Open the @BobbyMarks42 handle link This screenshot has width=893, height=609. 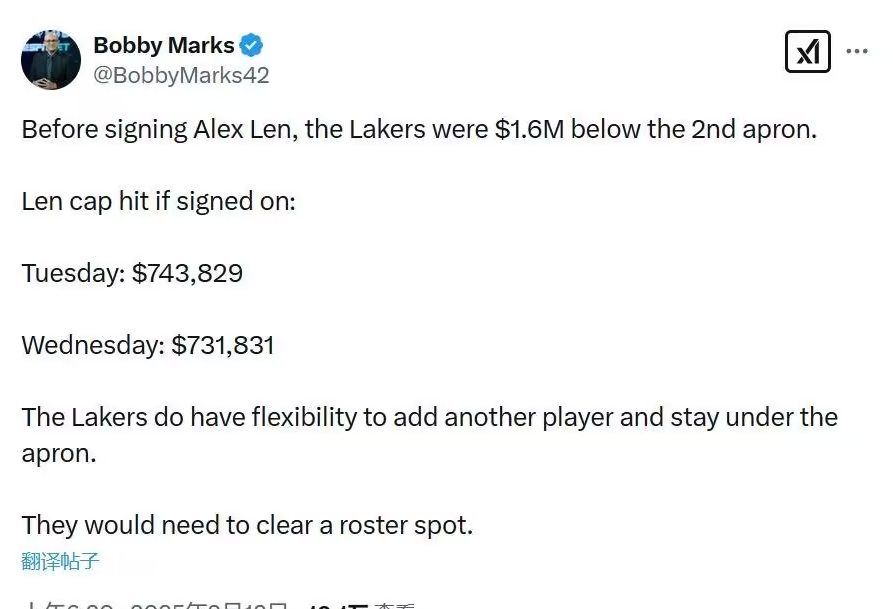(181, 75)
